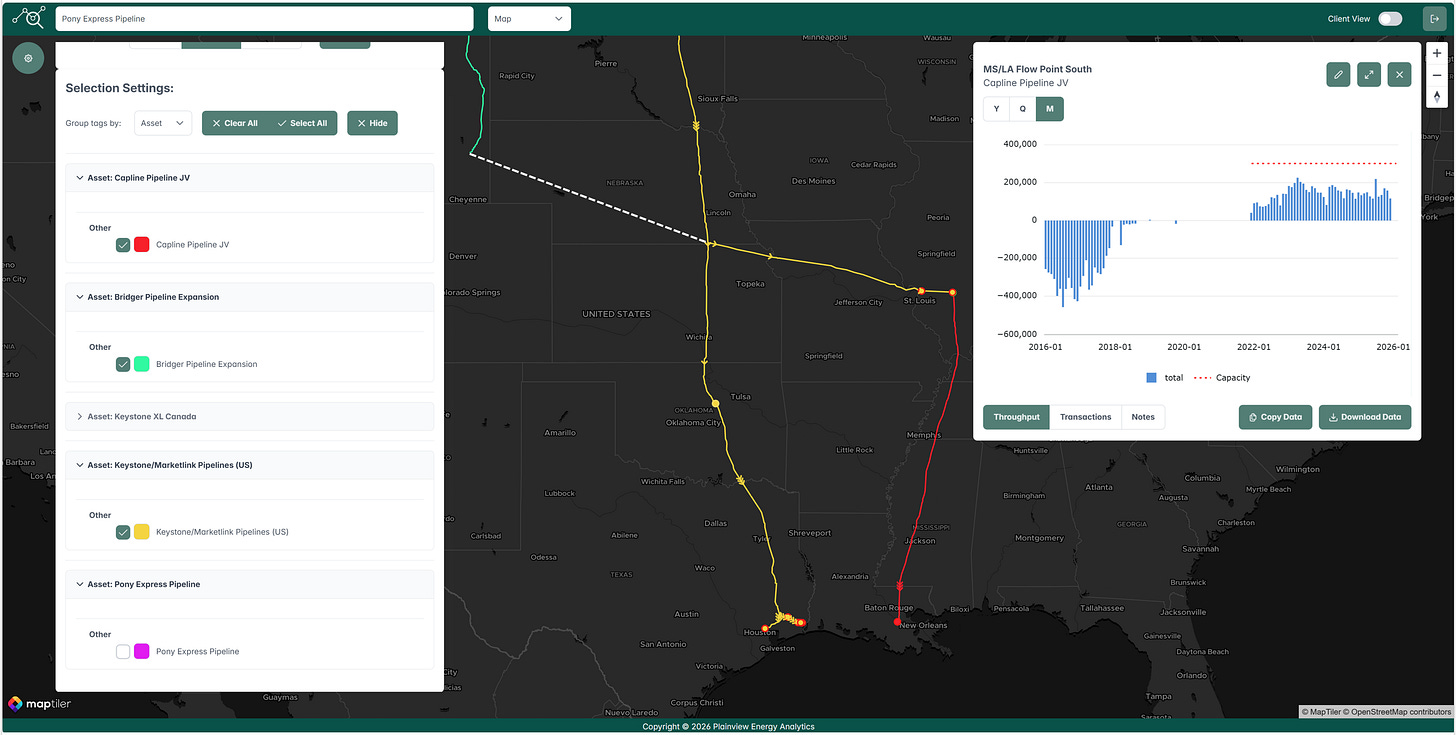Toggle the Client View switch
Screen dimensions: 1456x735
pyautogui.click(x=1390, y=18)
